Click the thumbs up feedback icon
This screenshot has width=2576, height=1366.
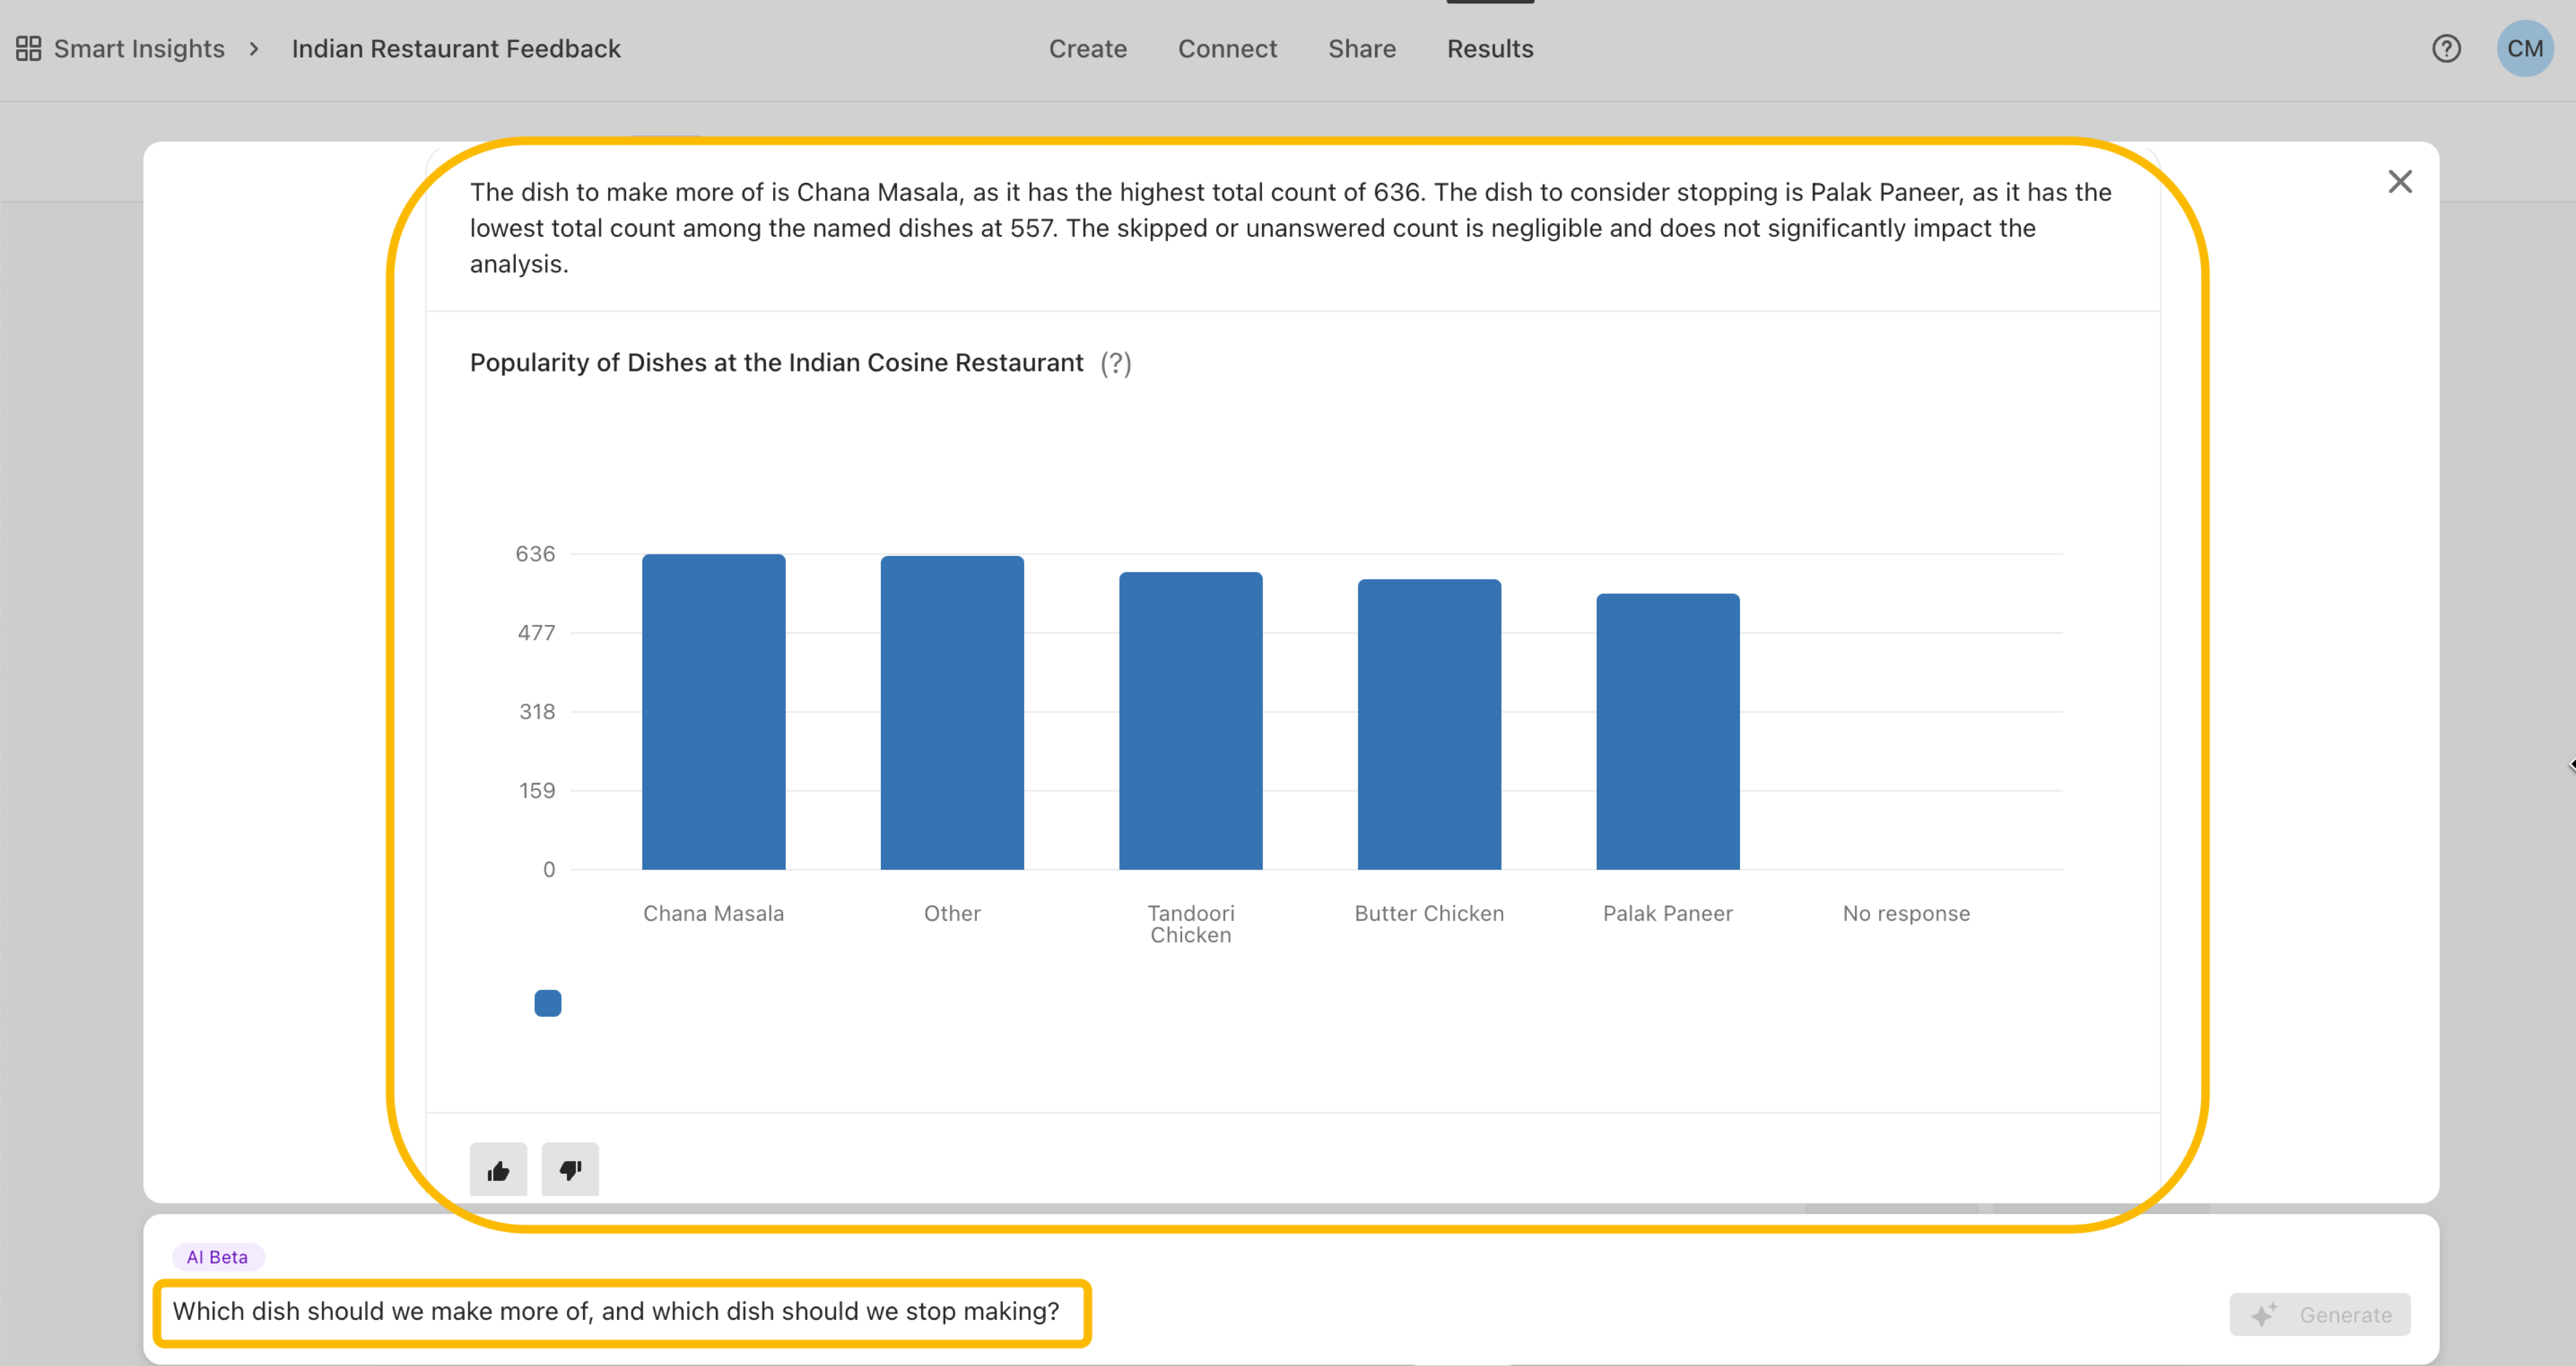coord(498,1170)
